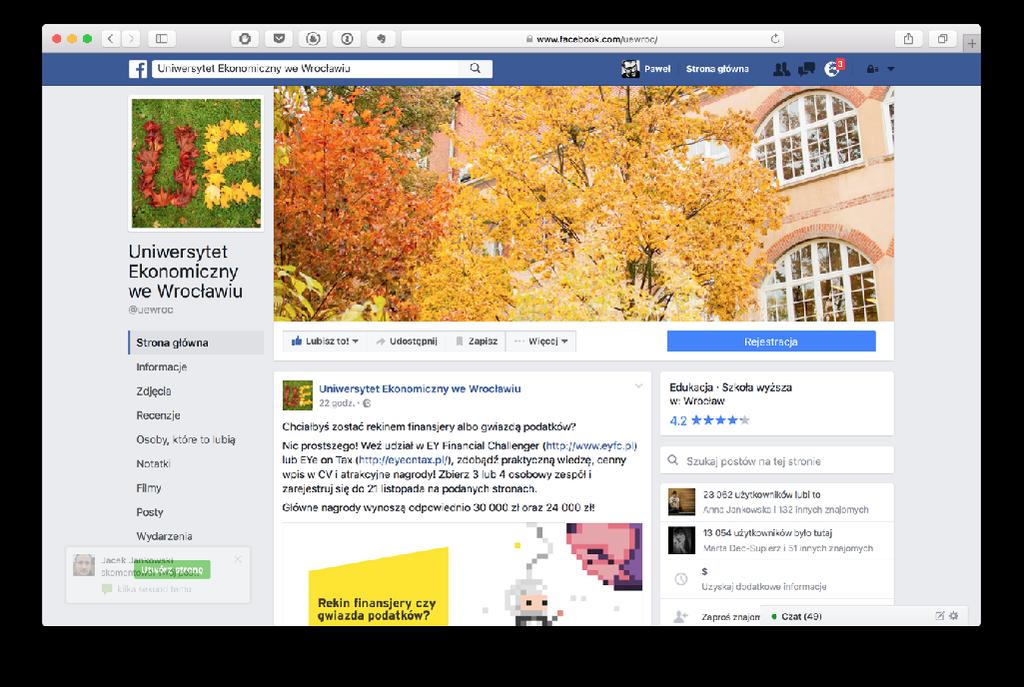The image size is (1024, 687).
Task: Open a new tab with the plus button
Action: 972,43
